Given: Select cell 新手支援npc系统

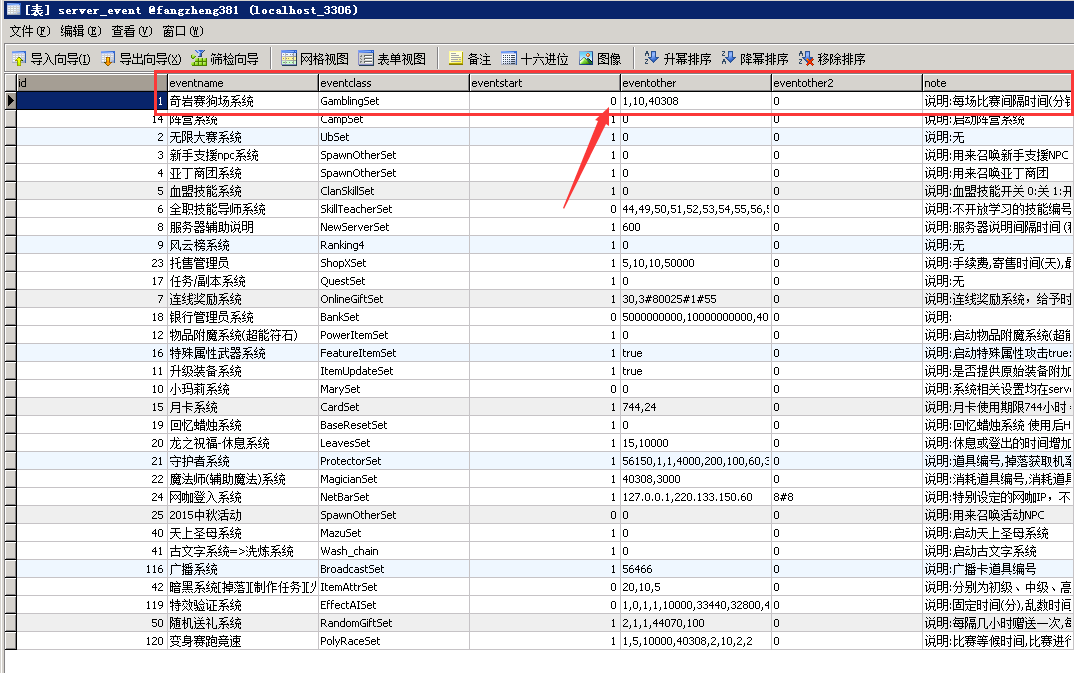Looking at the screenshot, I should tap(242, 155).
